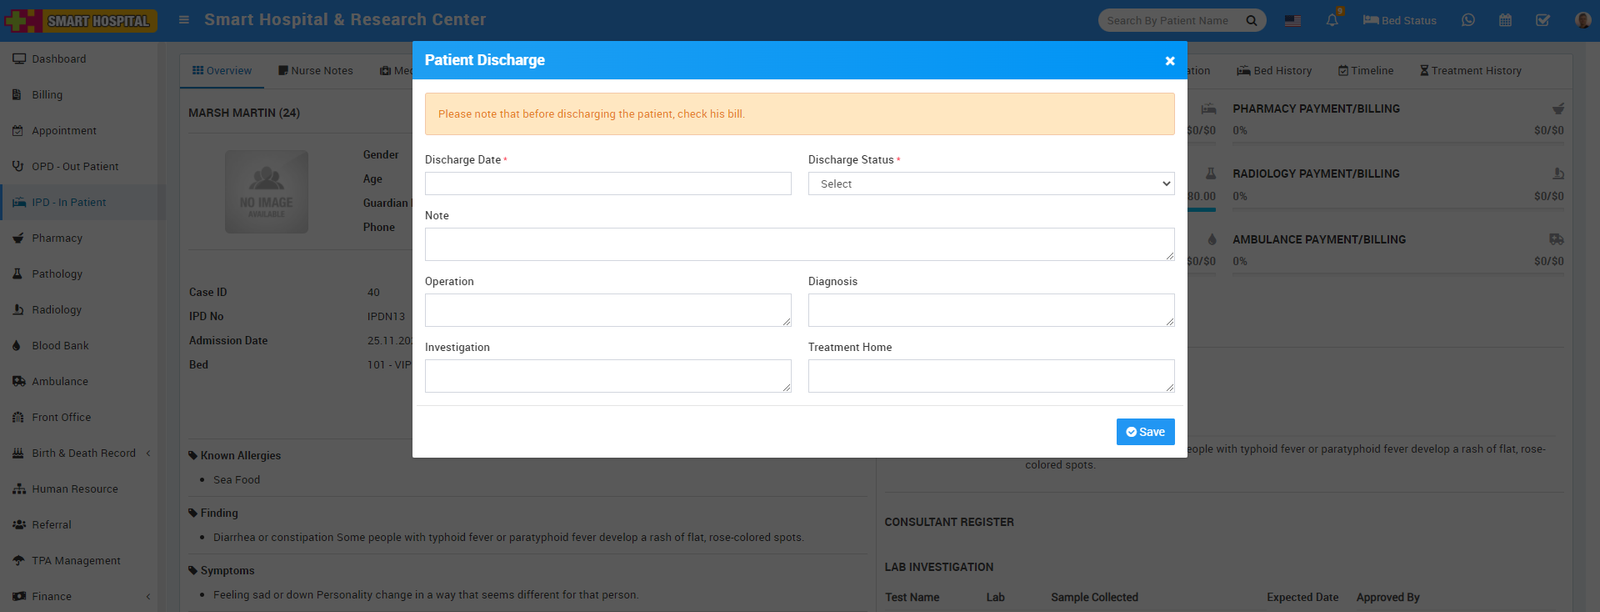This screenshot has width=1600, height=612.
Task: Click the Discharge Date input field
Action: (607, 184)
